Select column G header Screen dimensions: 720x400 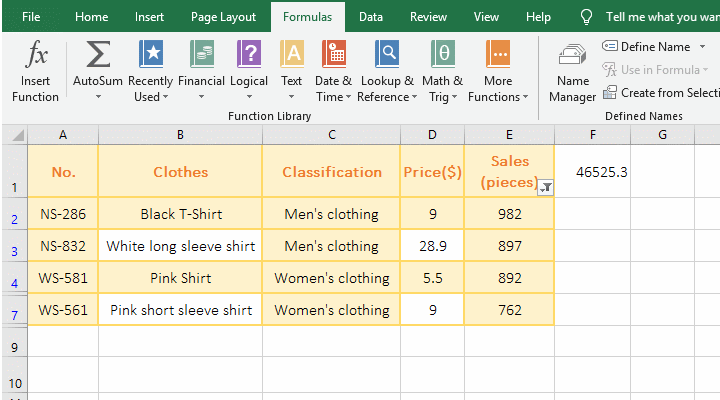pyautogui.click(x=663, y=135)
